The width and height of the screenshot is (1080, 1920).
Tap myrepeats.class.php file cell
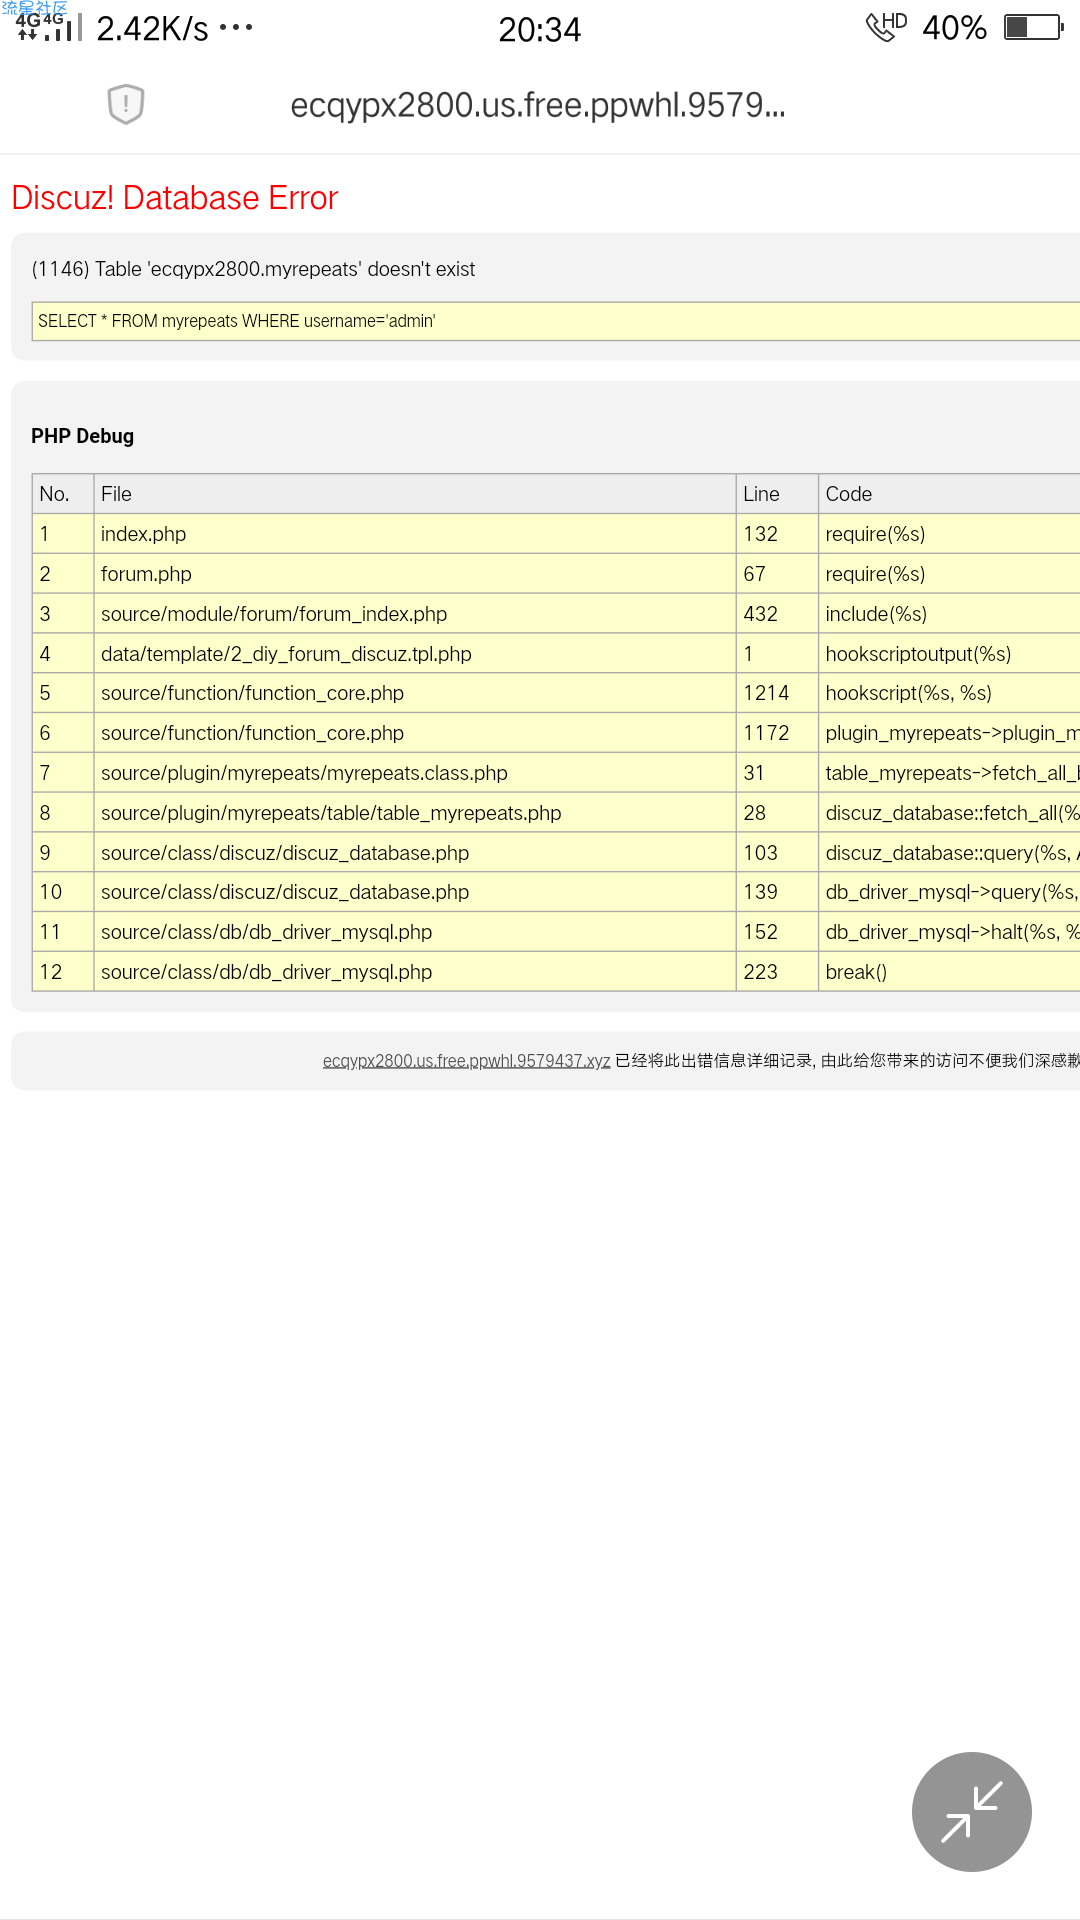click(x=415, y=773)
